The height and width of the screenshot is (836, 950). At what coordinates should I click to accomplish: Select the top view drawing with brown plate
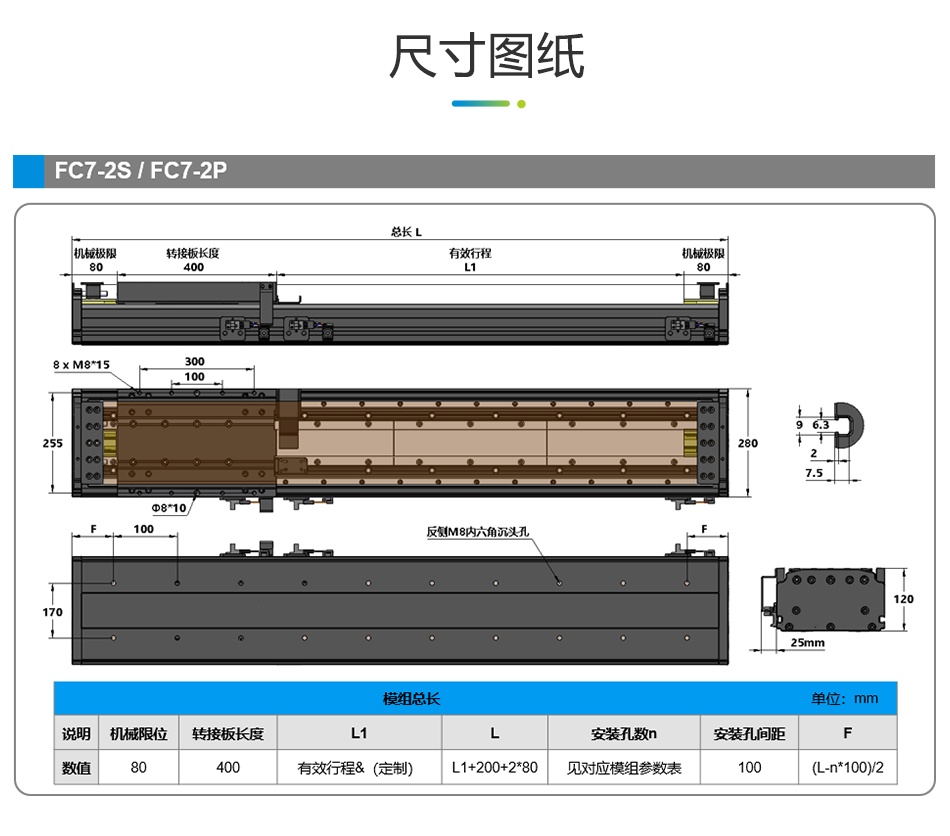tap(400, 442)
